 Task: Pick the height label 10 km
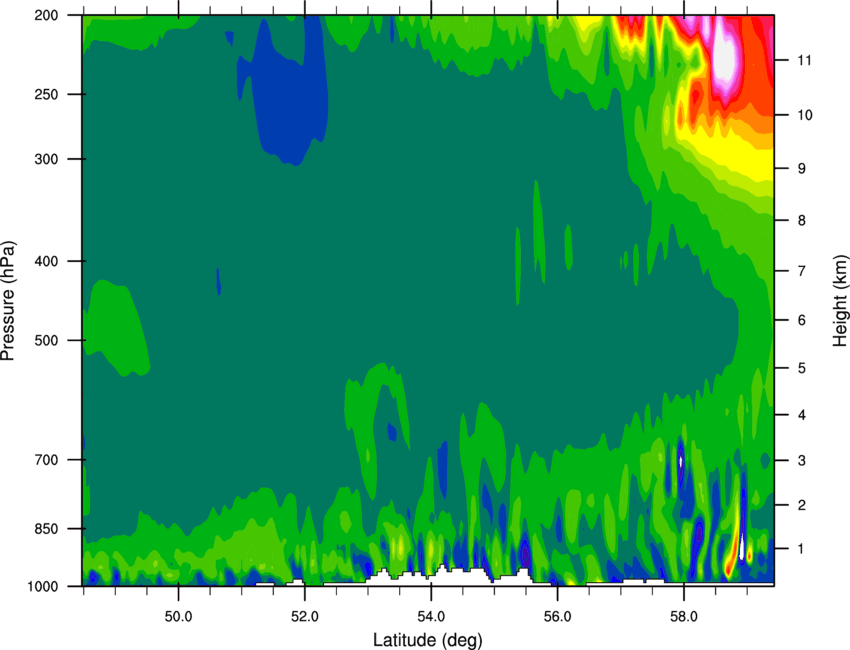[x=804, y=115]
